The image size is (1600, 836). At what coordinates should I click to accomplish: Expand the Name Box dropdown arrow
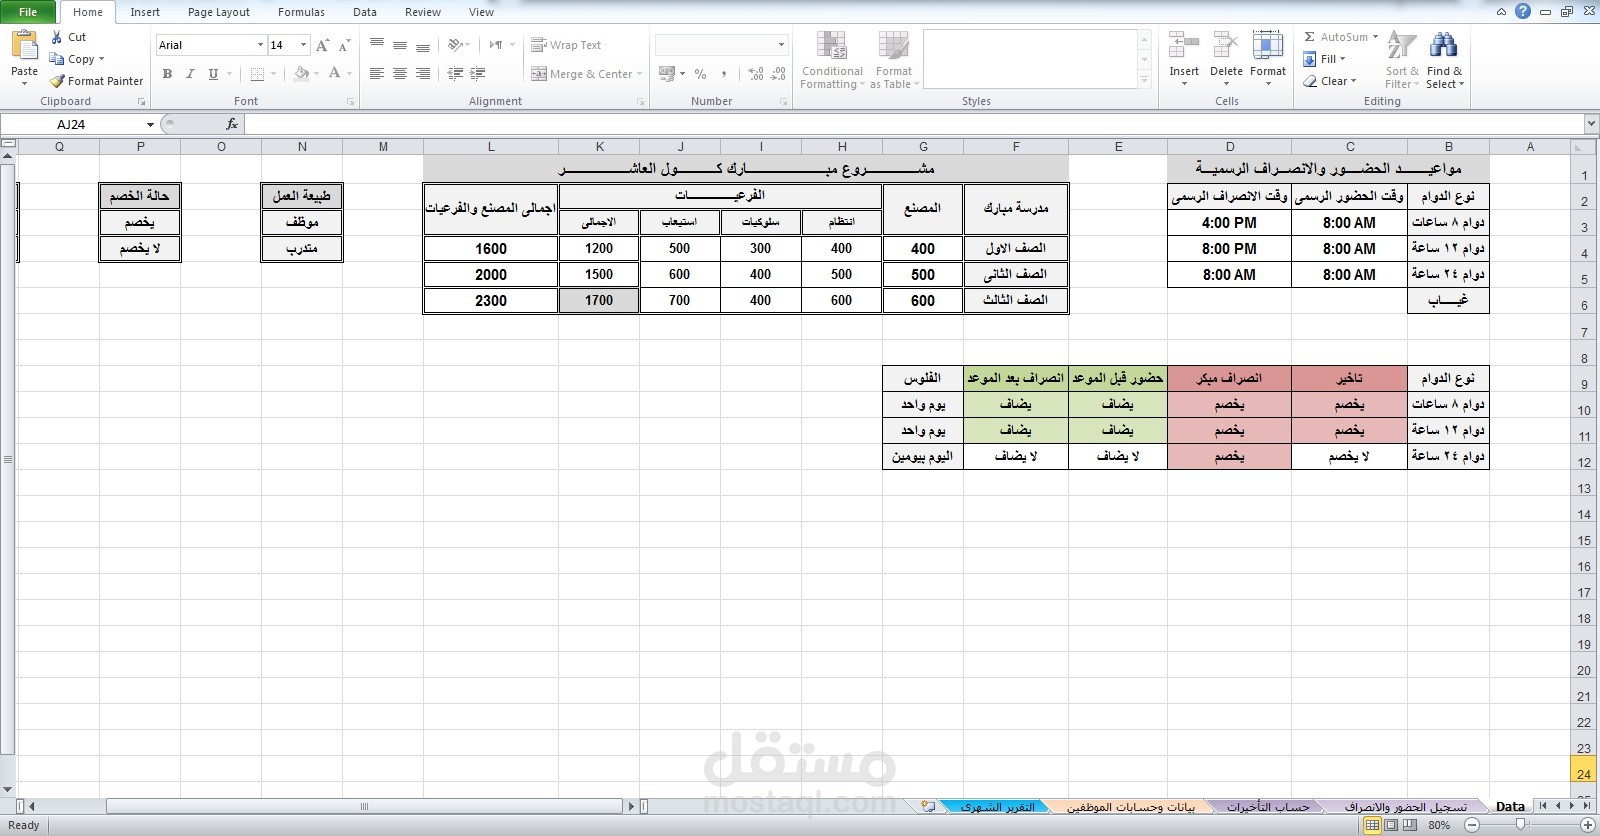(x=150, y=125)
